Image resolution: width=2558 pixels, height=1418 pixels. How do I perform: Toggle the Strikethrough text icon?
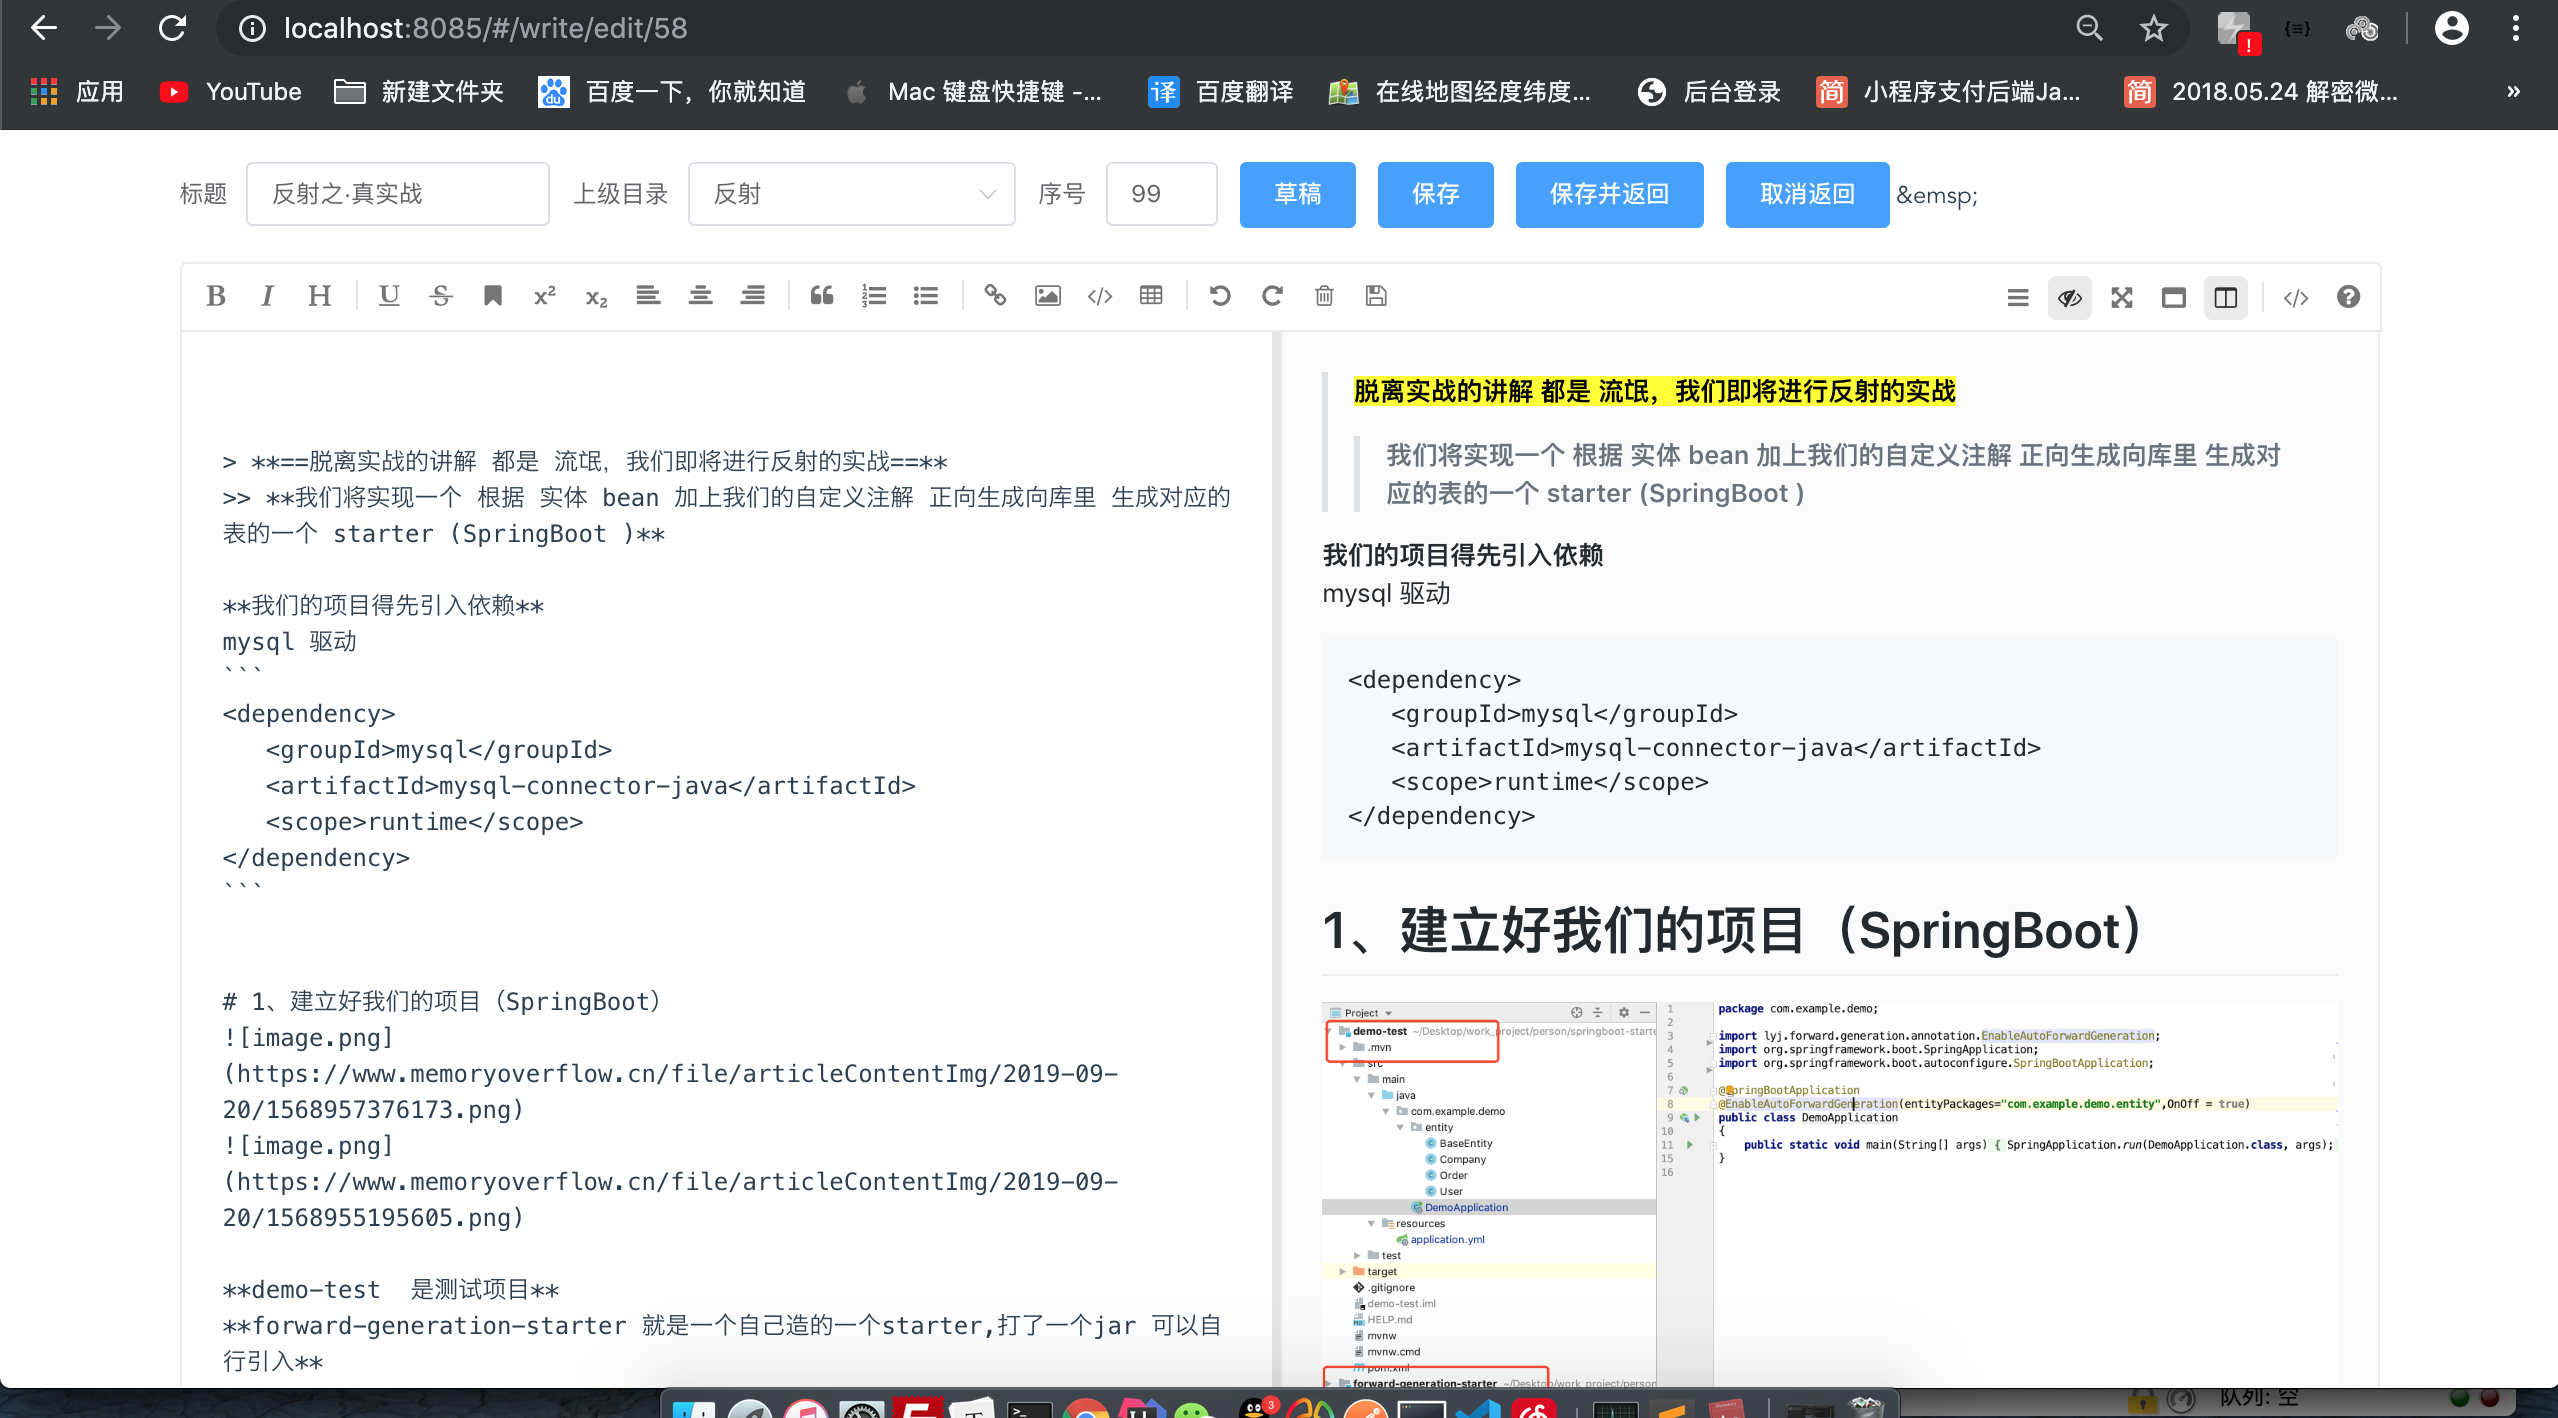point(442,295)
